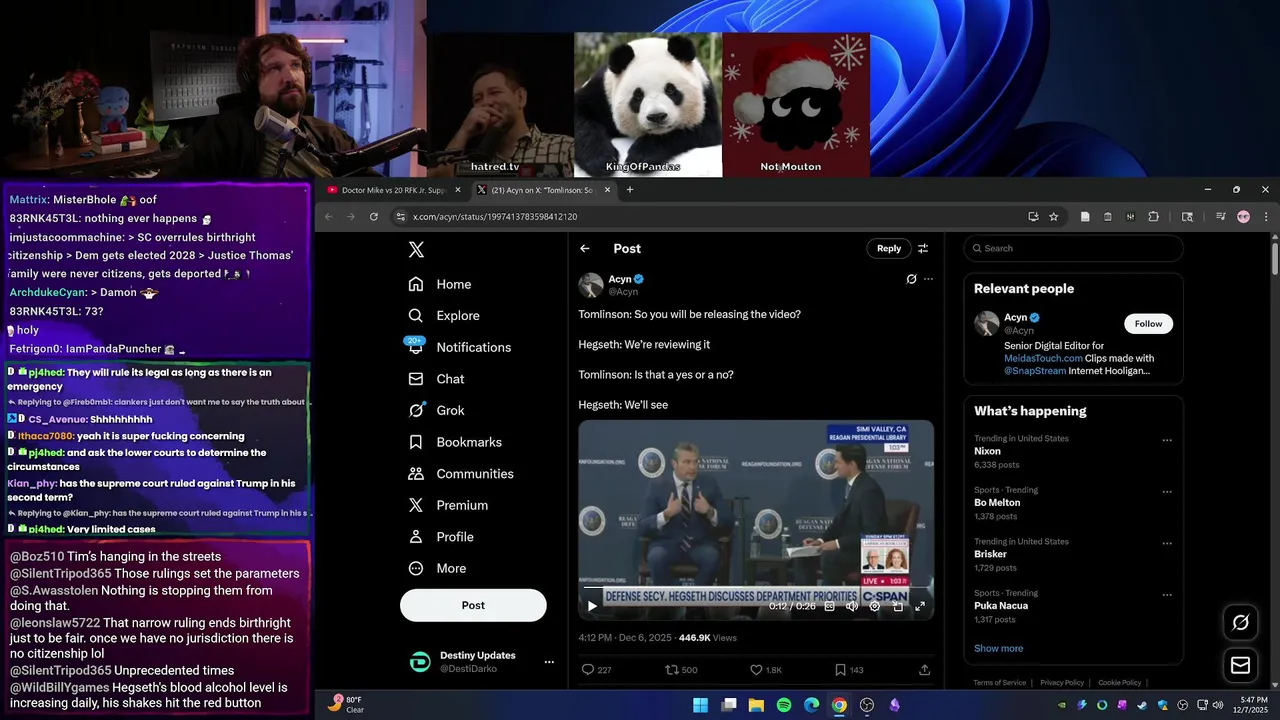Open OBS Studio from the taskbar
The image size is (1280, 720).
867,705
